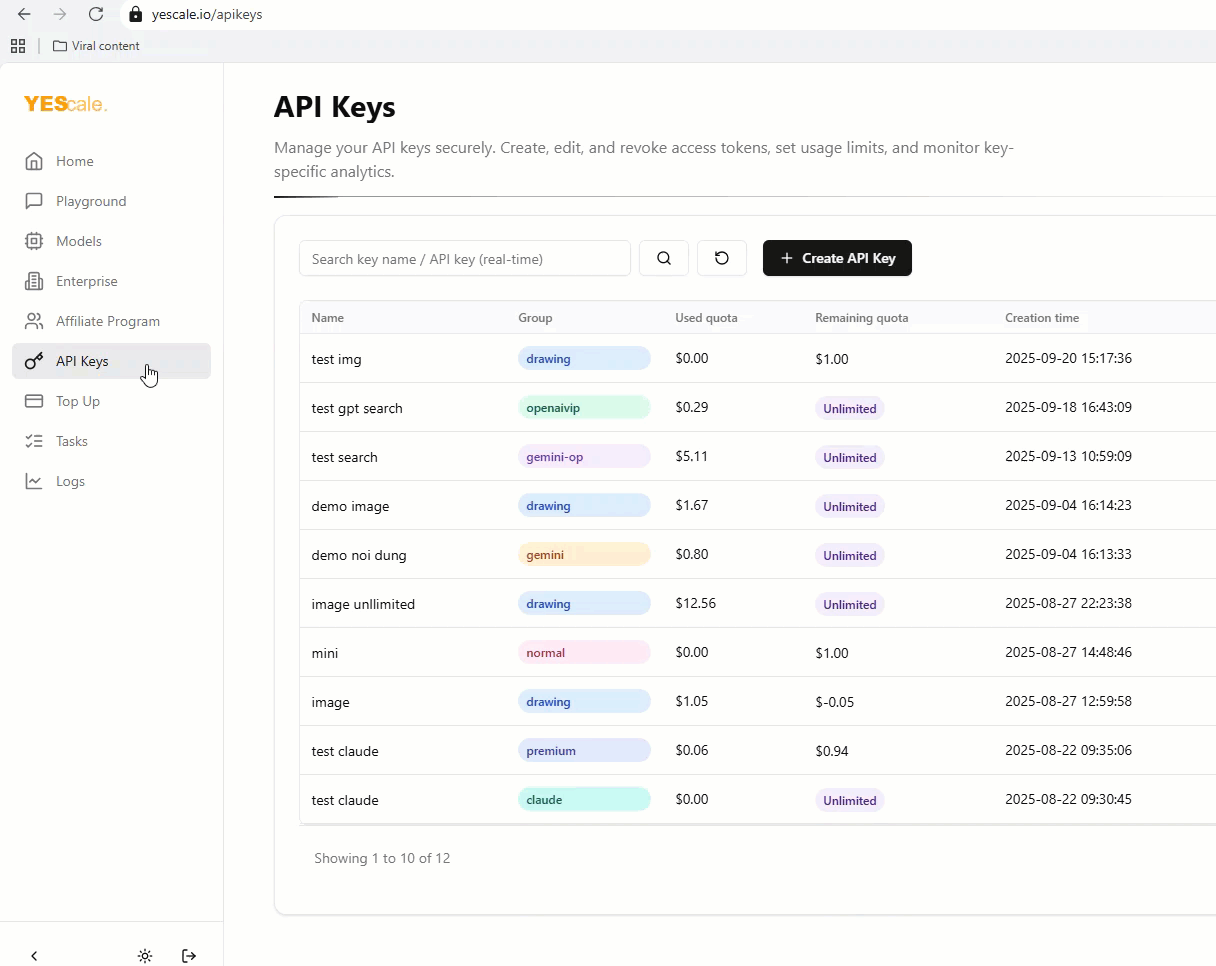Click the openaivip group badge
1216x966 pixels.
(x=584, y=408)
